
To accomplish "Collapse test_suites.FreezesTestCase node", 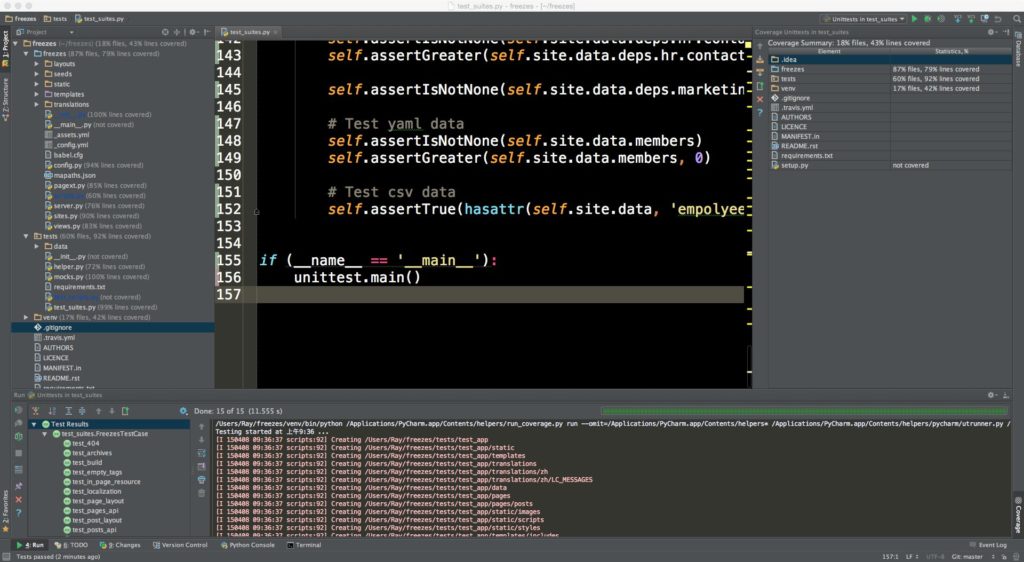I will [45, 433].
